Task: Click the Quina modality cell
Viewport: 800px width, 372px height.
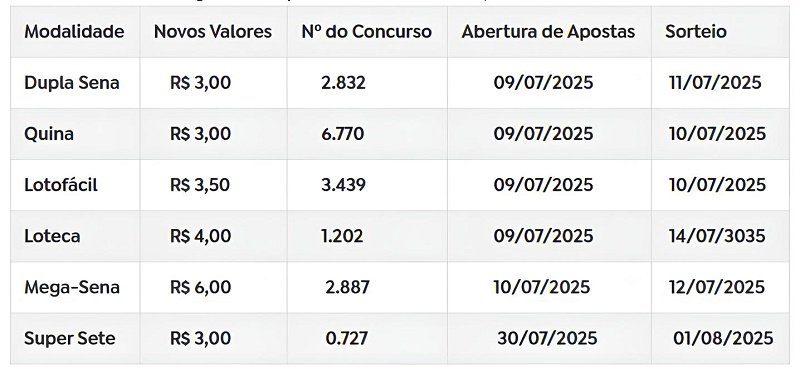Action: point(48,134)
